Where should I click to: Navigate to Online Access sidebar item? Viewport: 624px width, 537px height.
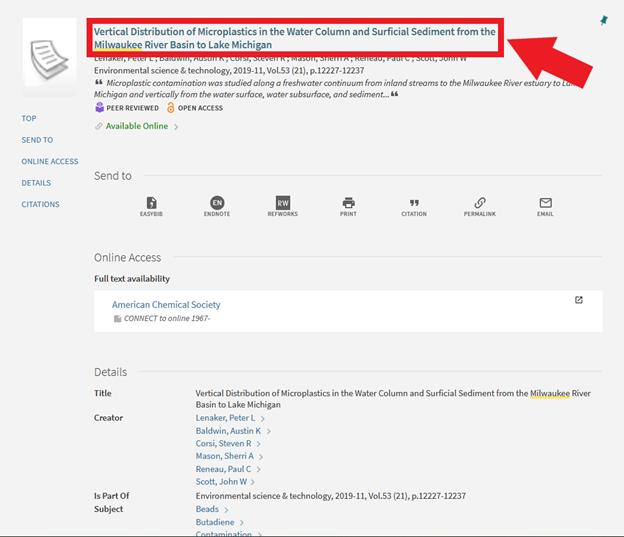49,161
